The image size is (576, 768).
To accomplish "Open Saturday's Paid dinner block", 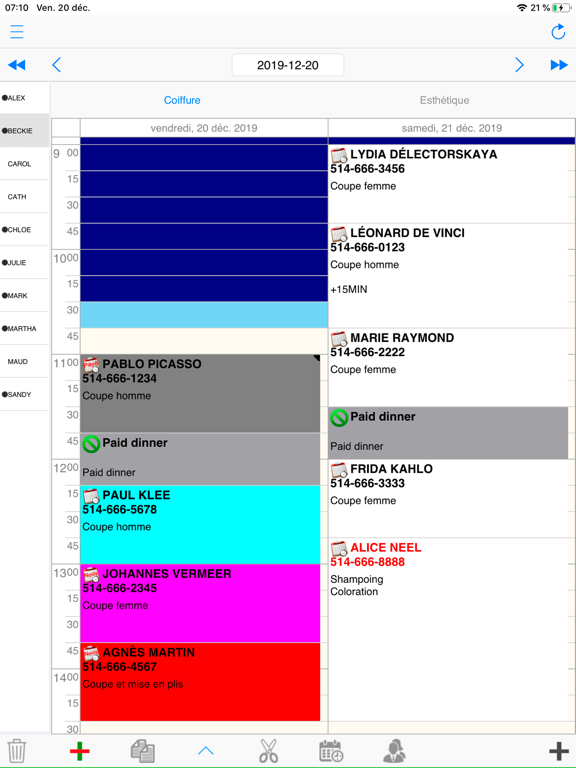I will (x=448, y=433).
